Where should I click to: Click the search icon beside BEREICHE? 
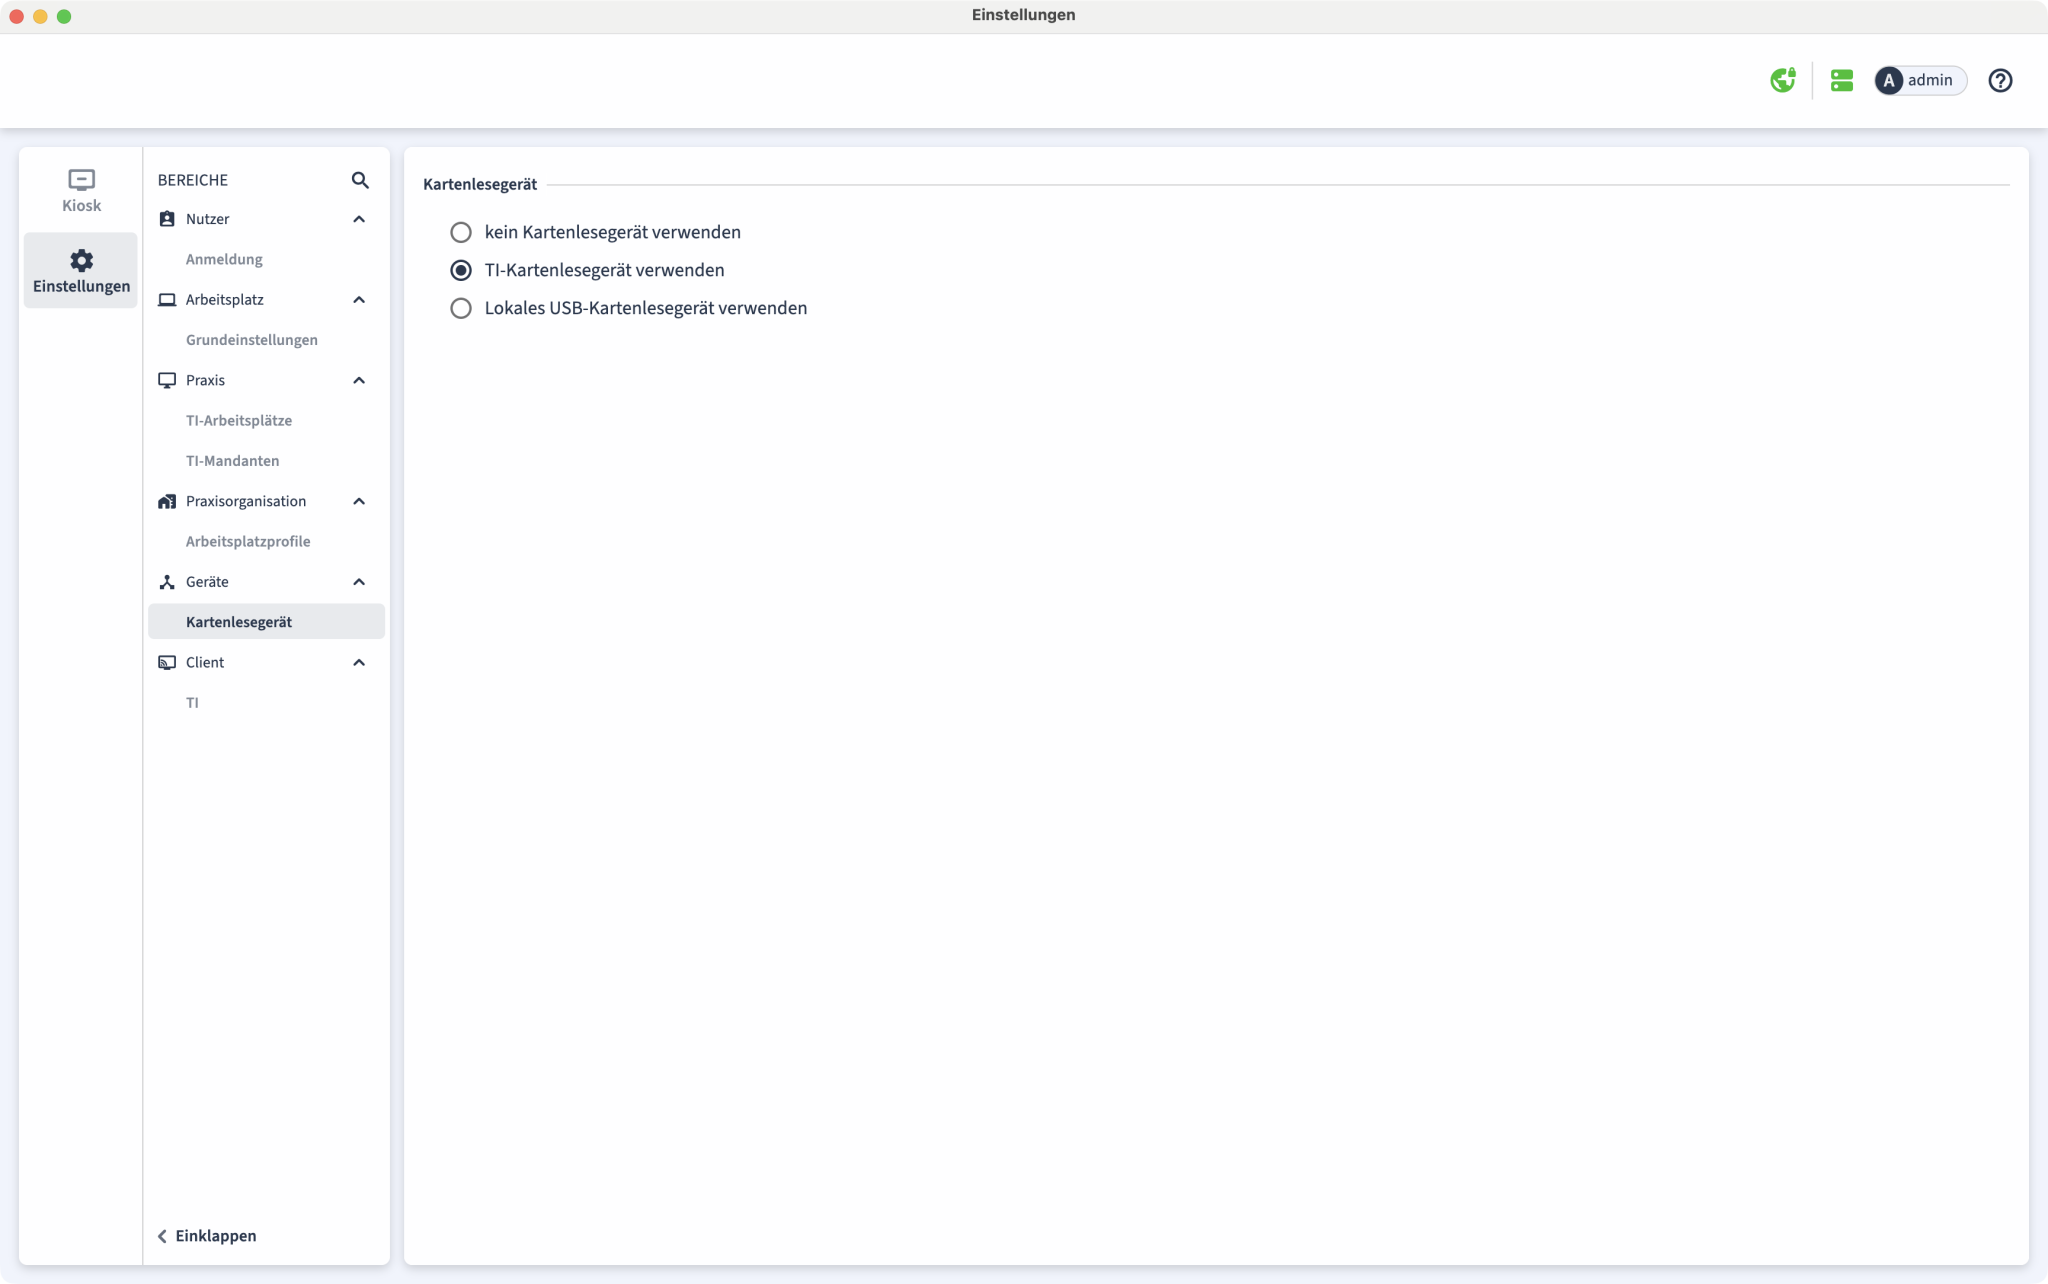[x=360, y=180]
